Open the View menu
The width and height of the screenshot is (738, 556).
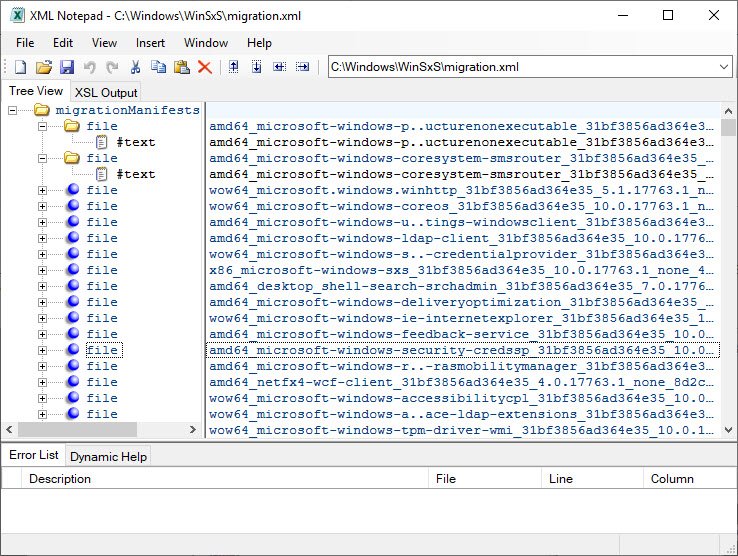click(104, 43)
